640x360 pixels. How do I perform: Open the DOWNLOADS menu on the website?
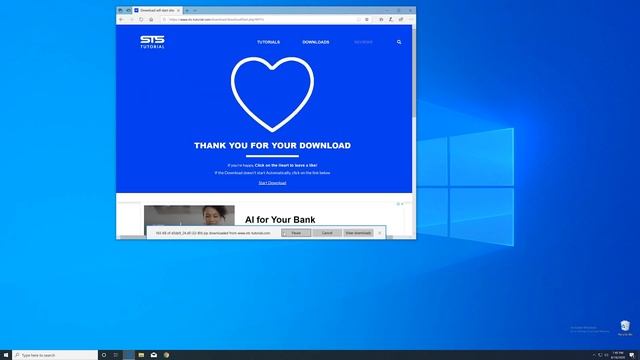tap(316, 42)
